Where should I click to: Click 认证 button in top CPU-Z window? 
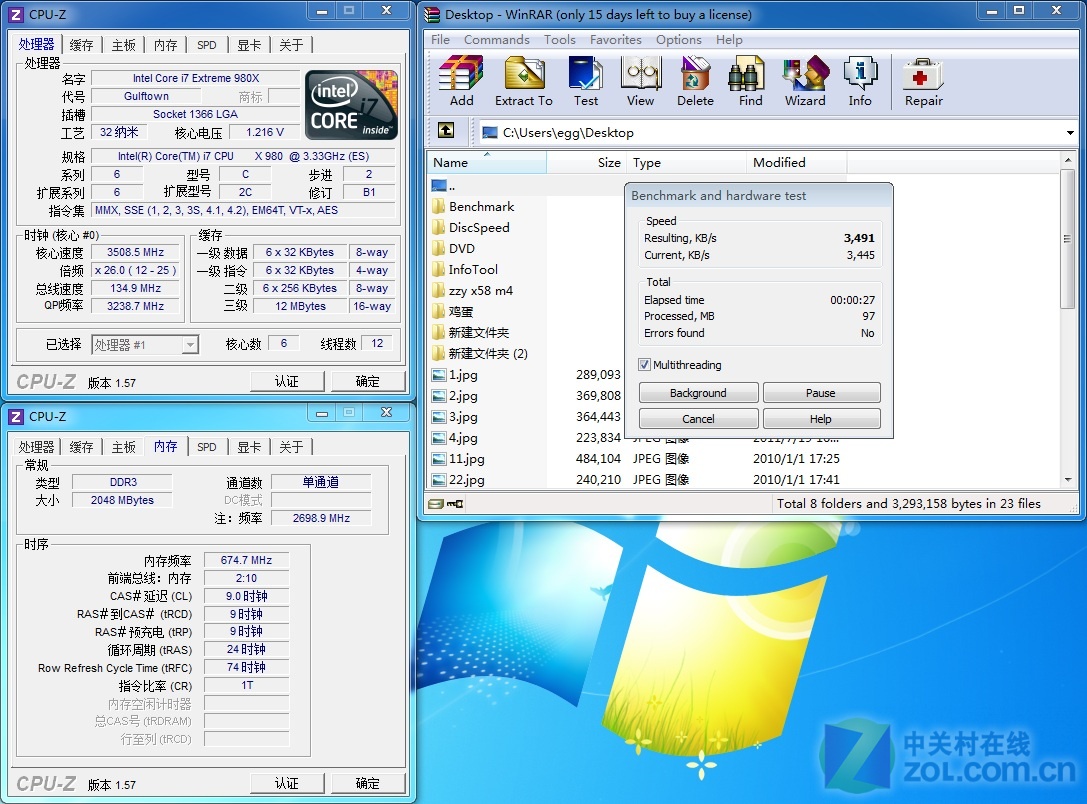287,381
